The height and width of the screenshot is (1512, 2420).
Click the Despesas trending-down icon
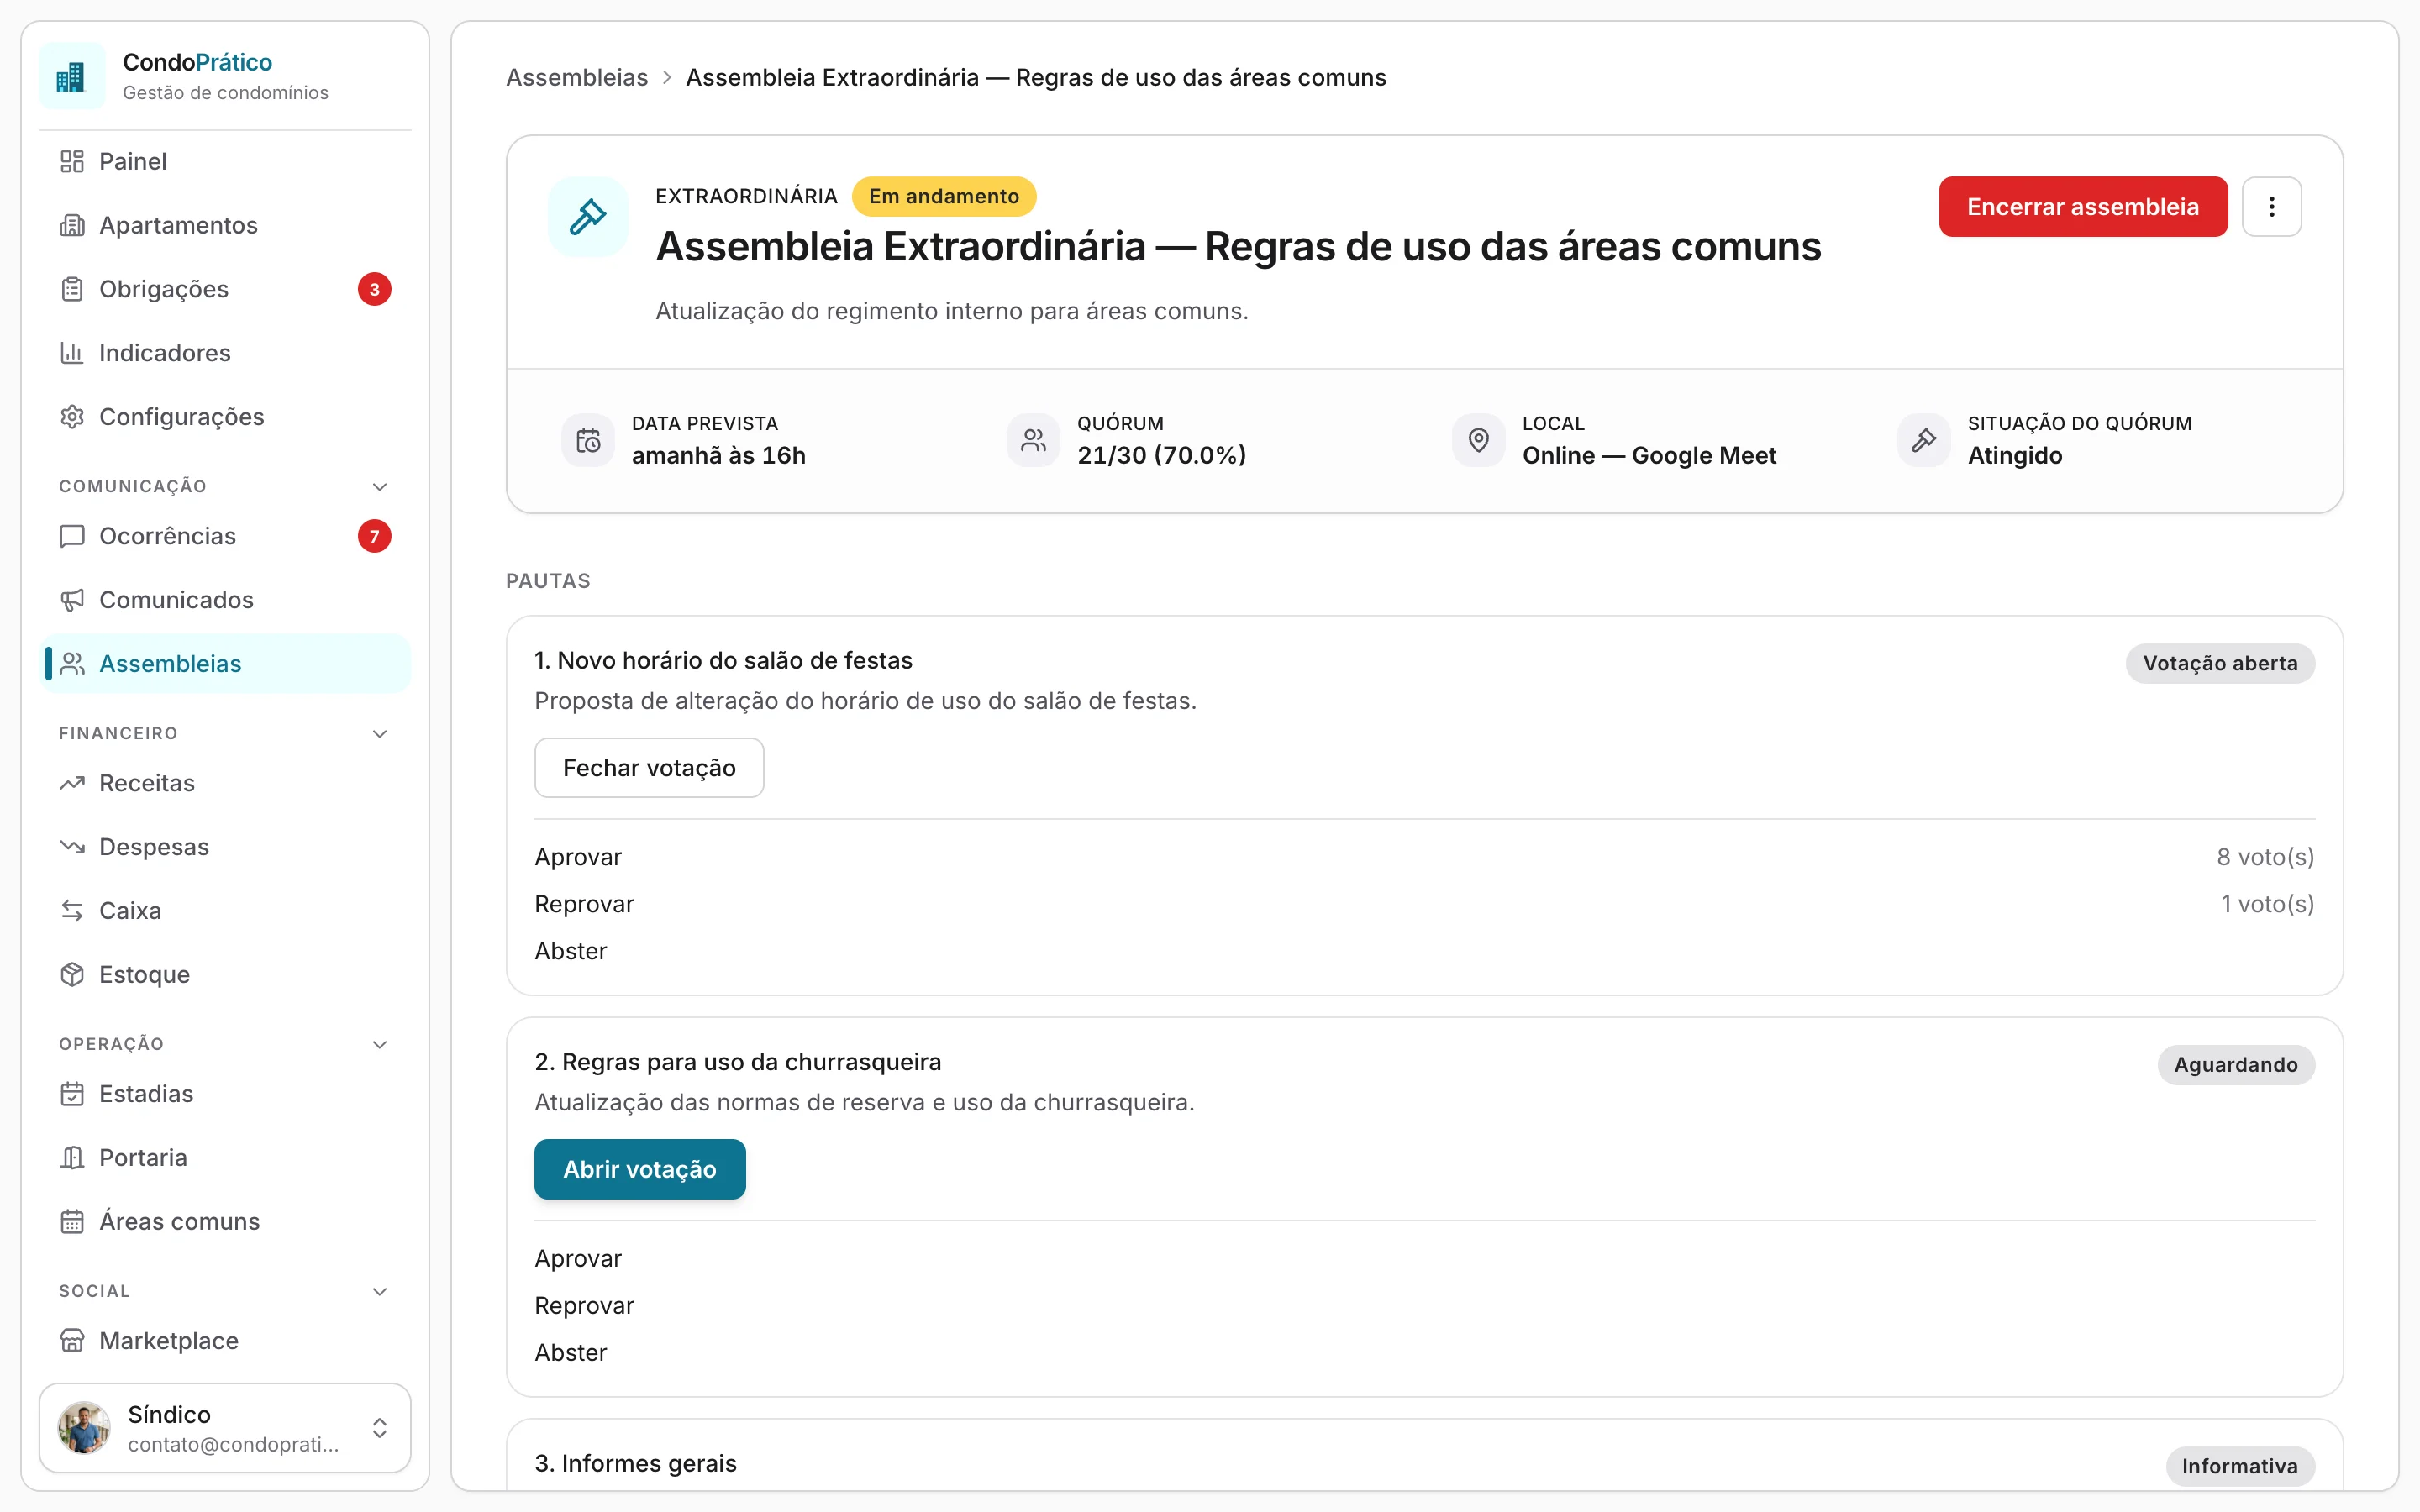72,847
